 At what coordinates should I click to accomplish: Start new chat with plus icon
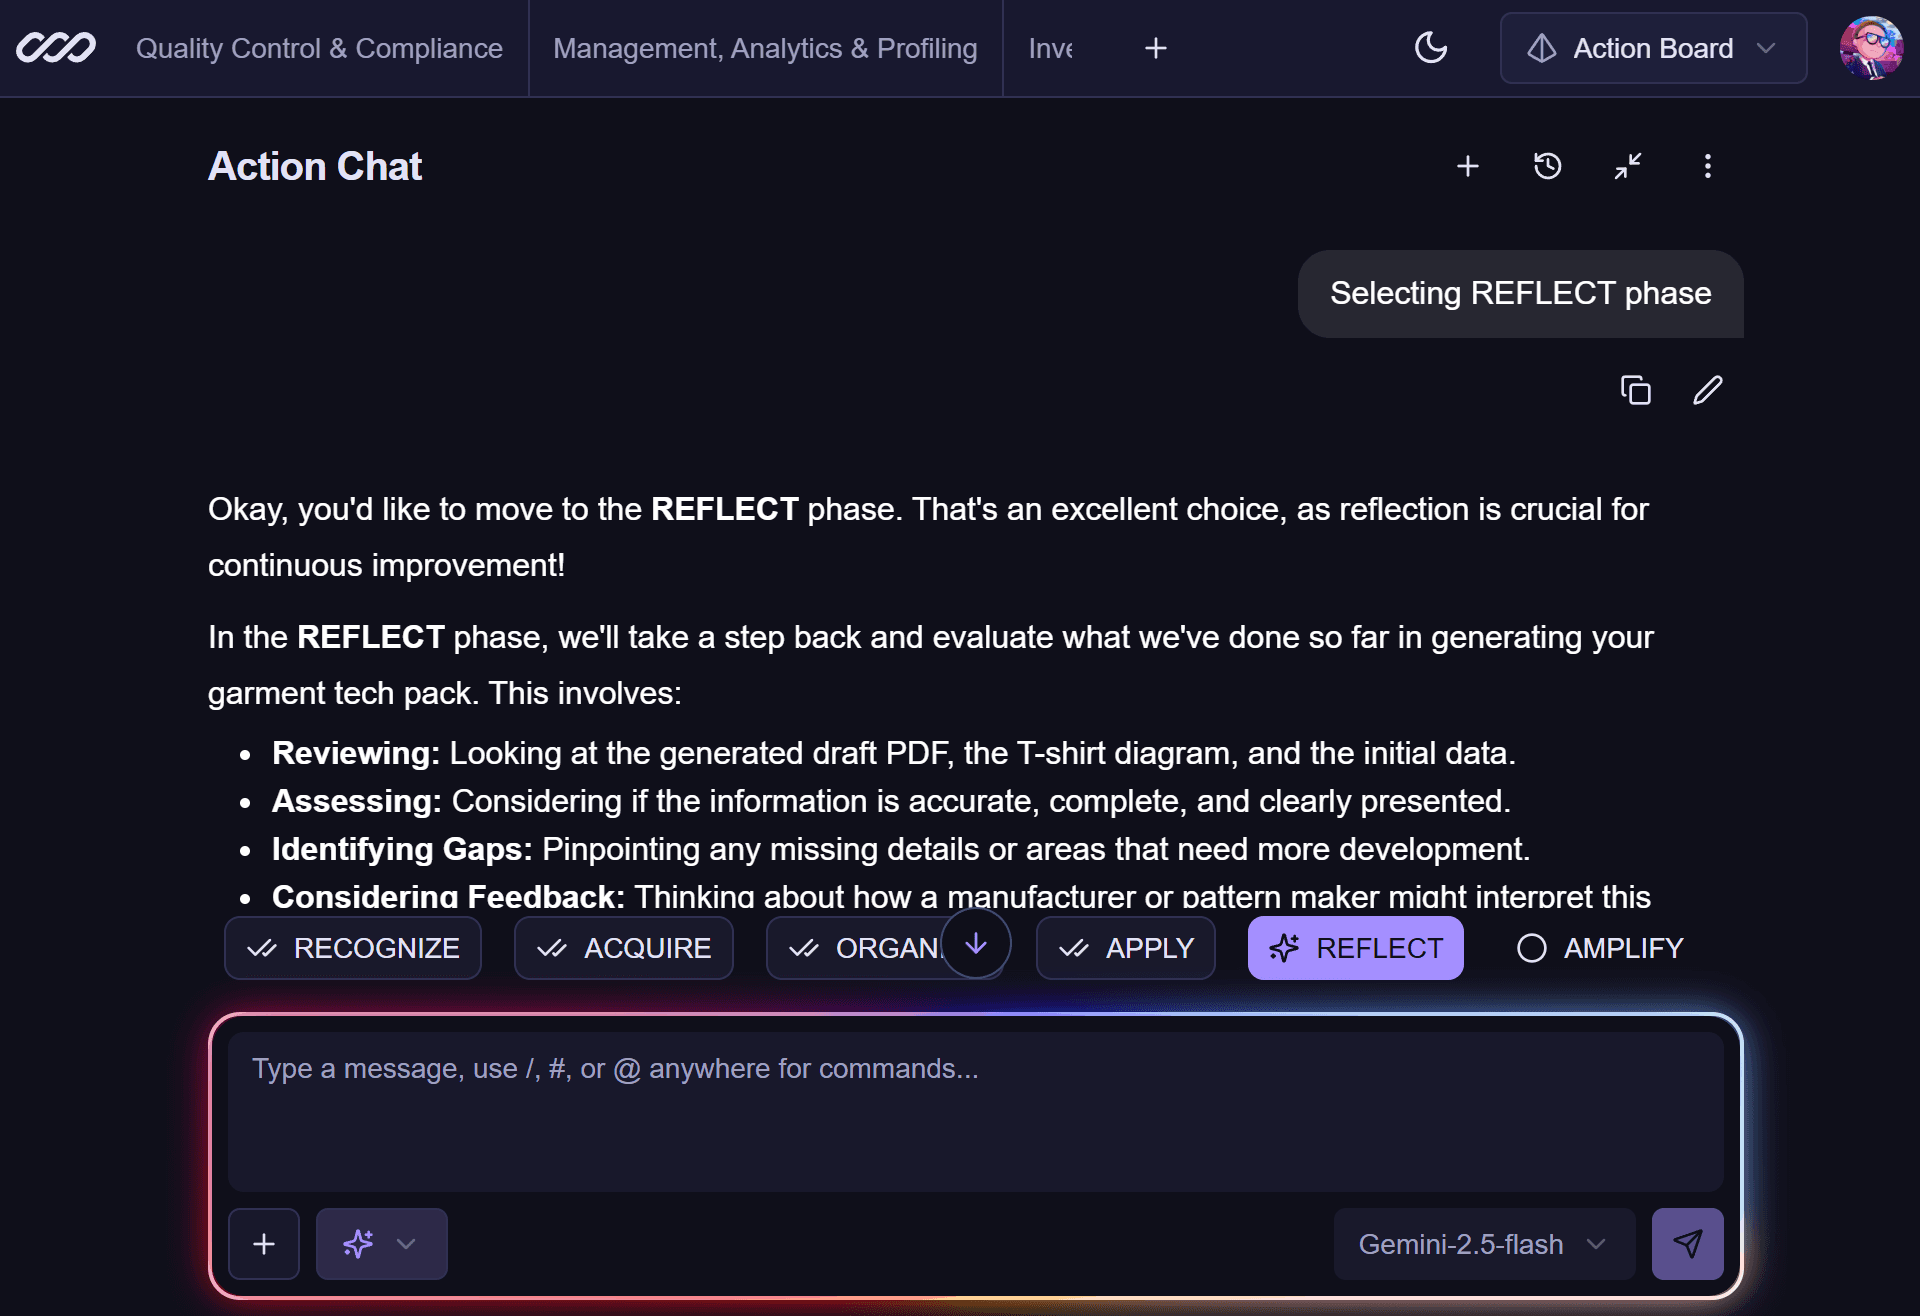(x=1467, y=166)
